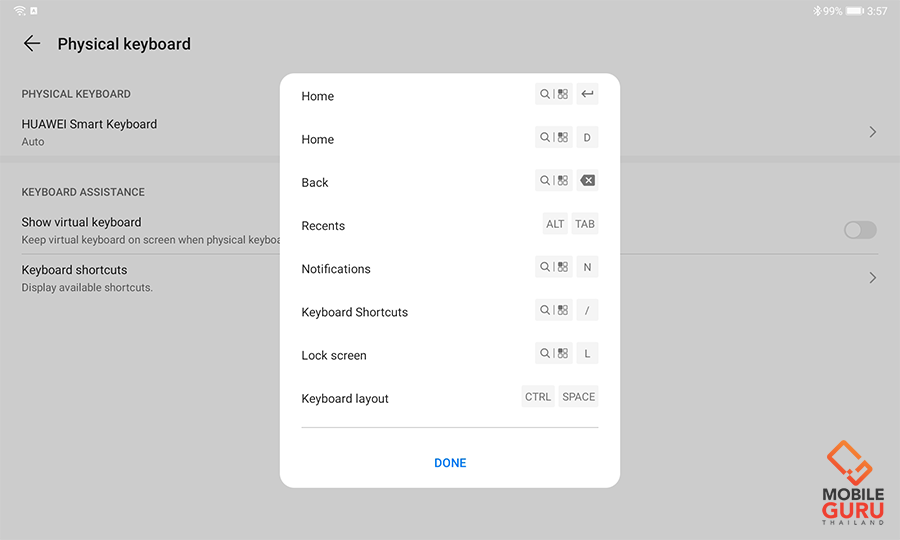This screenshot has height=540, width=900.
Task: Click the ALT key label
Action: click(555, 224)
